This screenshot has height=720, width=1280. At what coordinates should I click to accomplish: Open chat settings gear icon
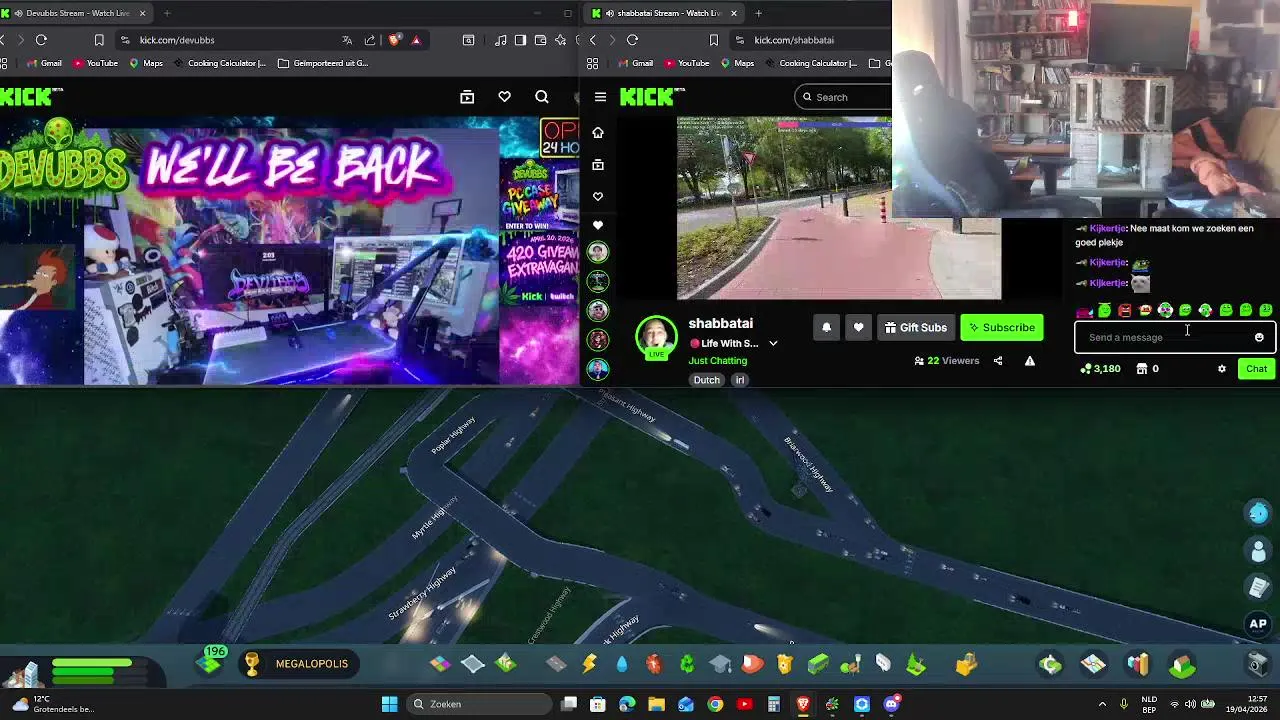[1221, 369]
